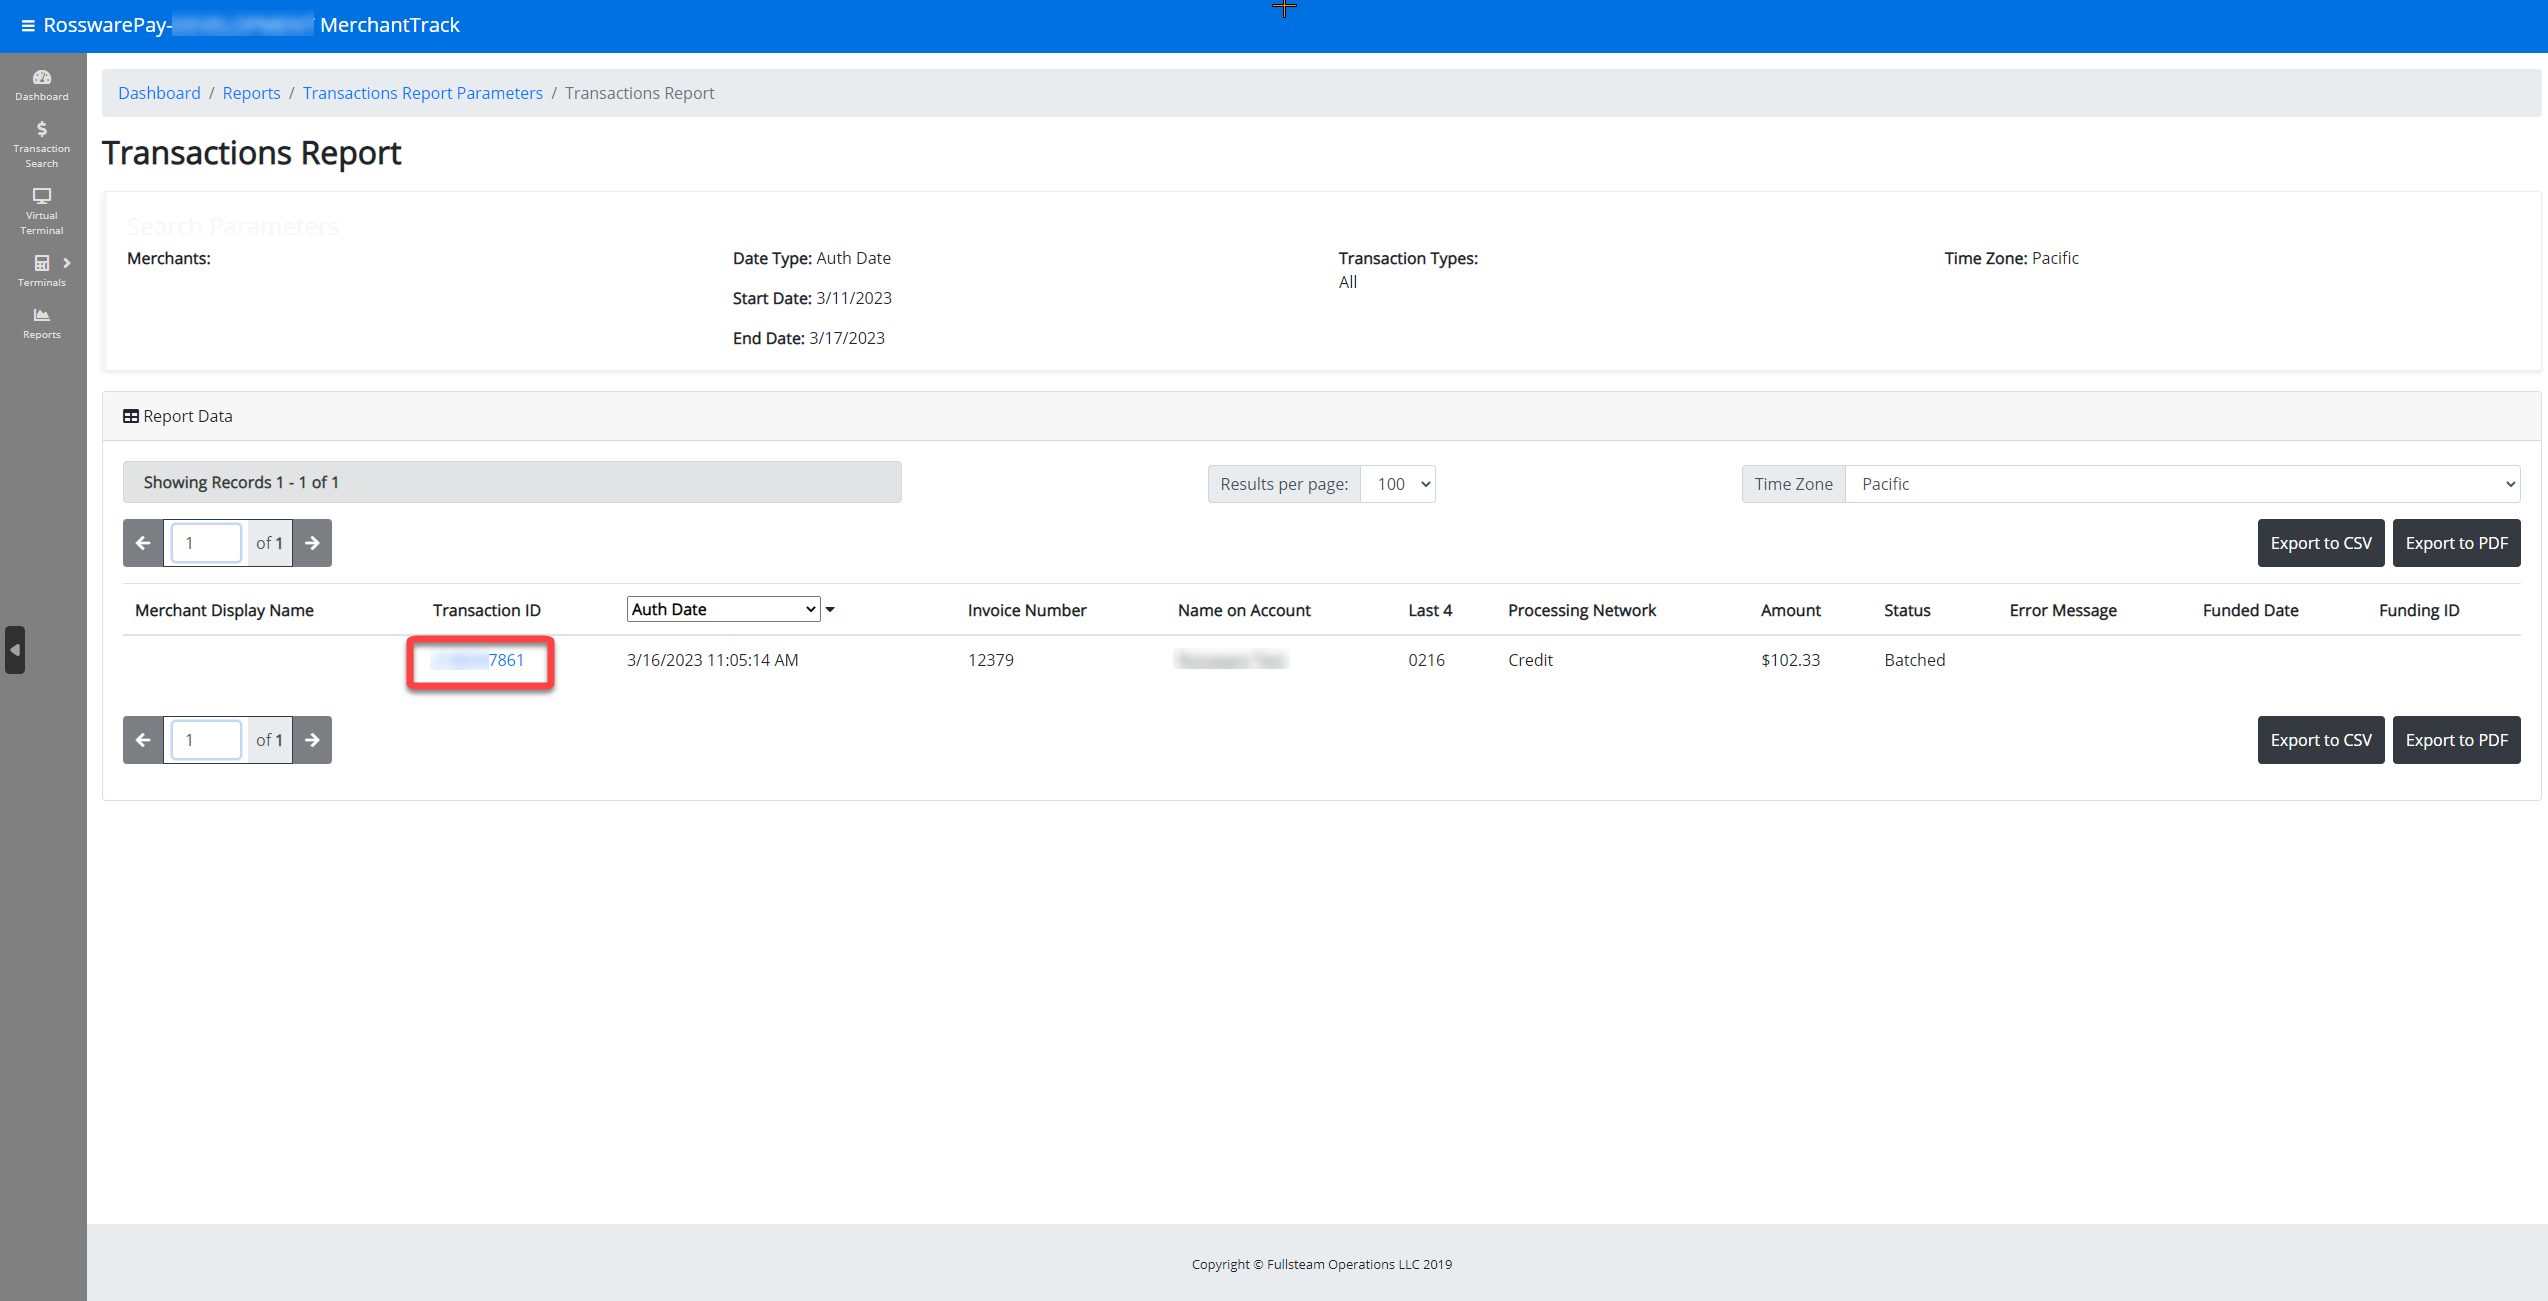This screenshot has height=1301, width=2548.
Task: Go to previous page using top arrow
Action: coord(143,543)
